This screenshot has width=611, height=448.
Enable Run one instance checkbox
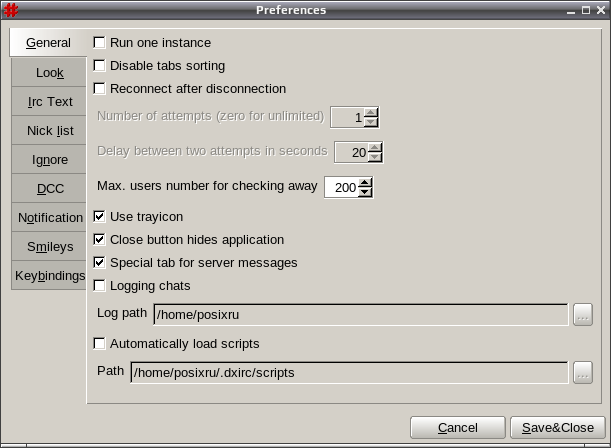(99, 42)
